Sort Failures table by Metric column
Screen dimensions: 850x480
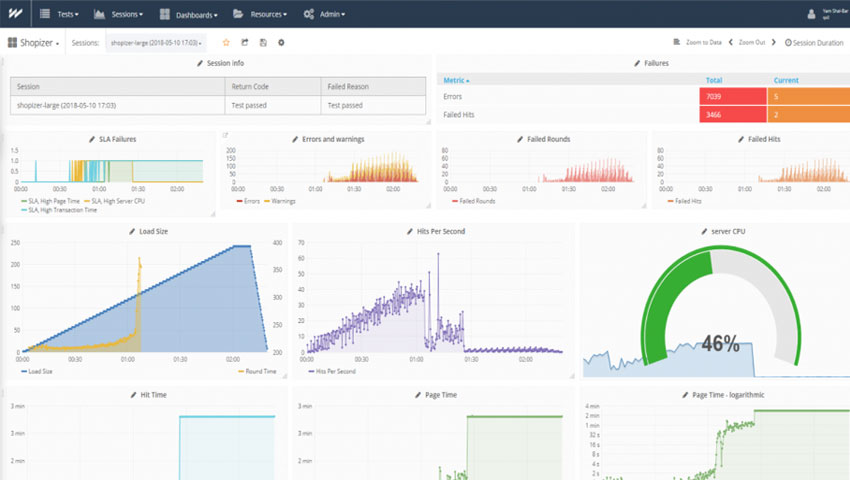point(457,79)
